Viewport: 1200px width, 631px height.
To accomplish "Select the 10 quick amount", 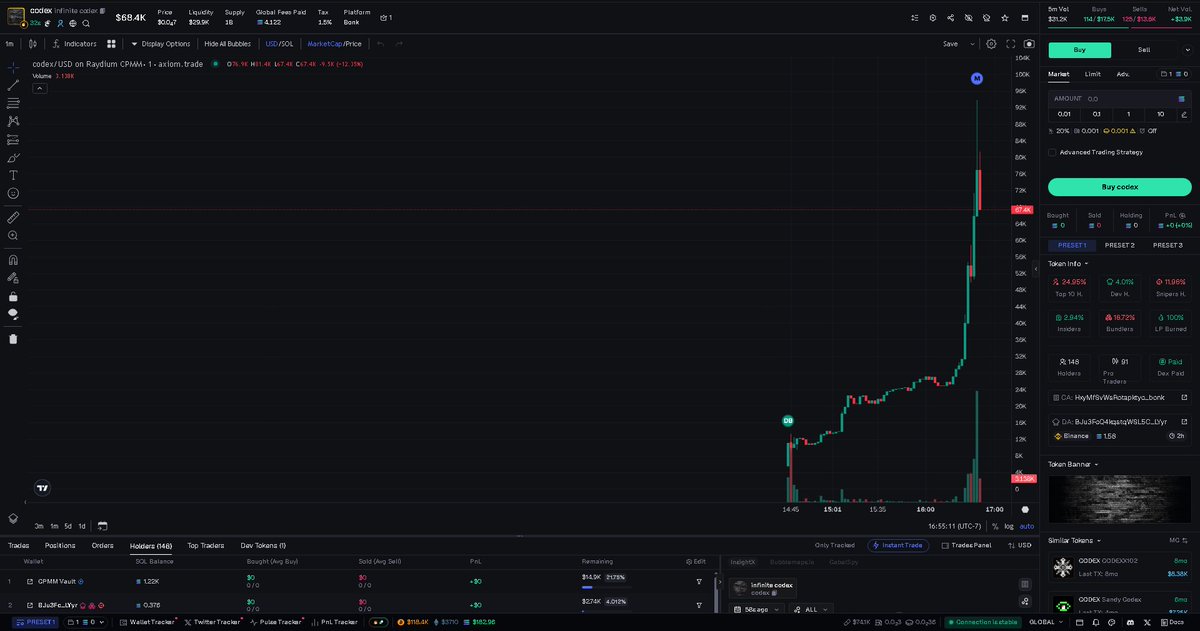I will pos(1160,114).
